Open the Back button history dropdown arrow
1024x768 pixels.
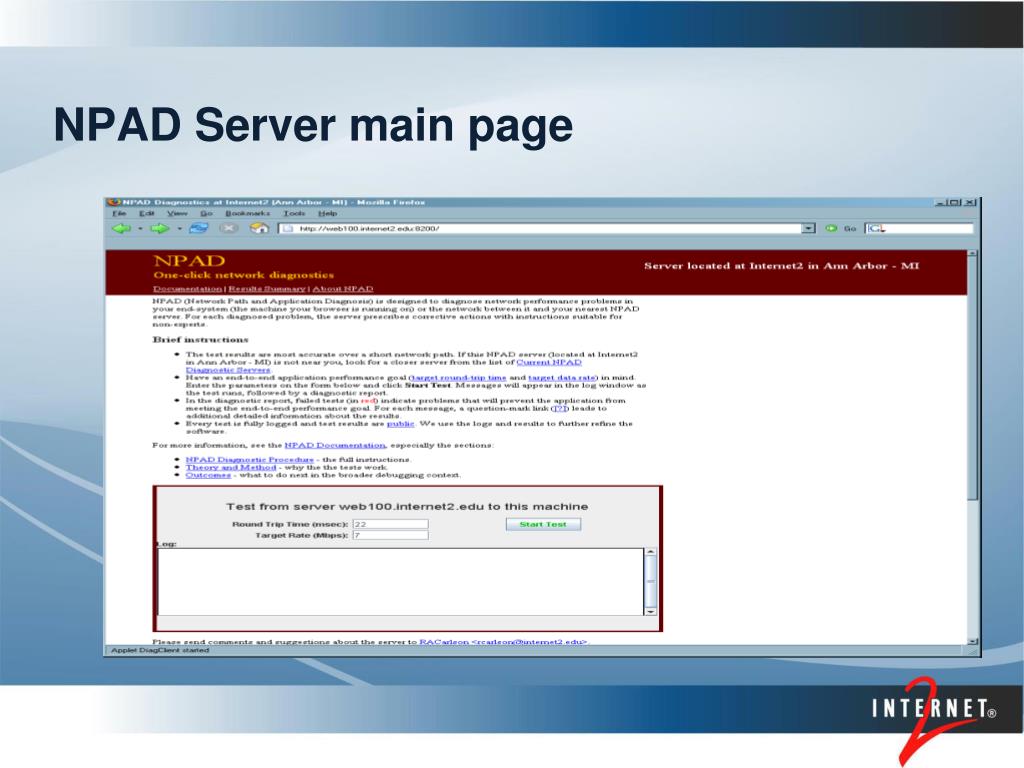point(140,229)
